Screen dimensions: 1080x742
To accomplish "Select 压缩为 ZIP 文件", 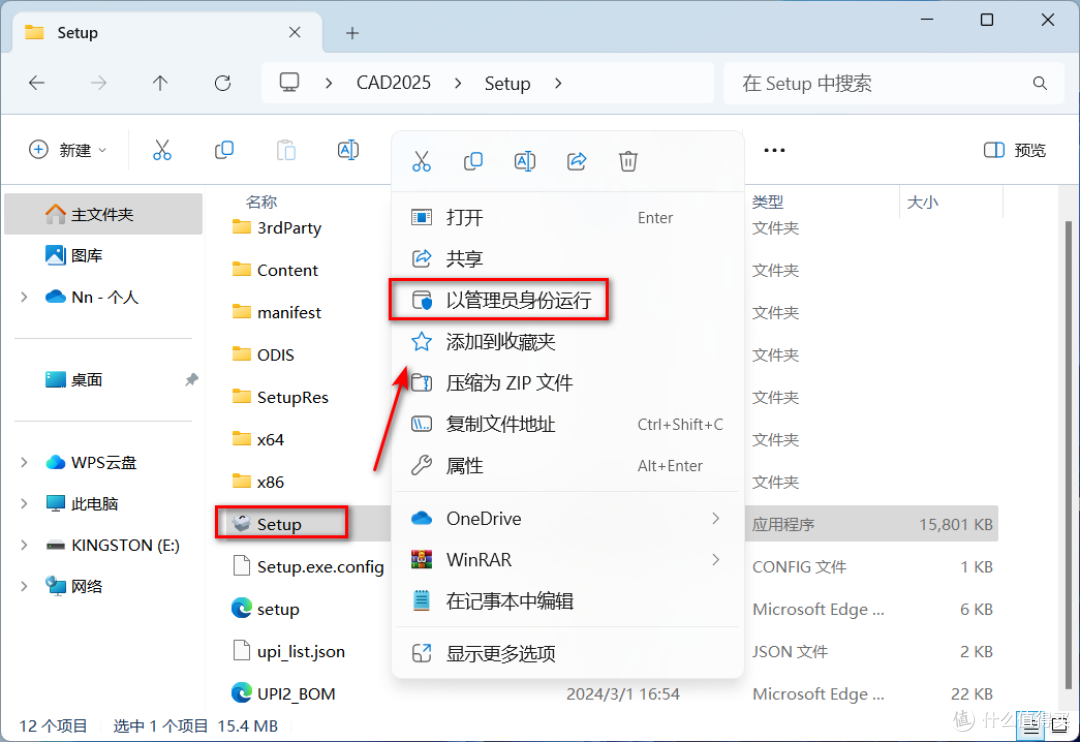I will tap(568, 382).
